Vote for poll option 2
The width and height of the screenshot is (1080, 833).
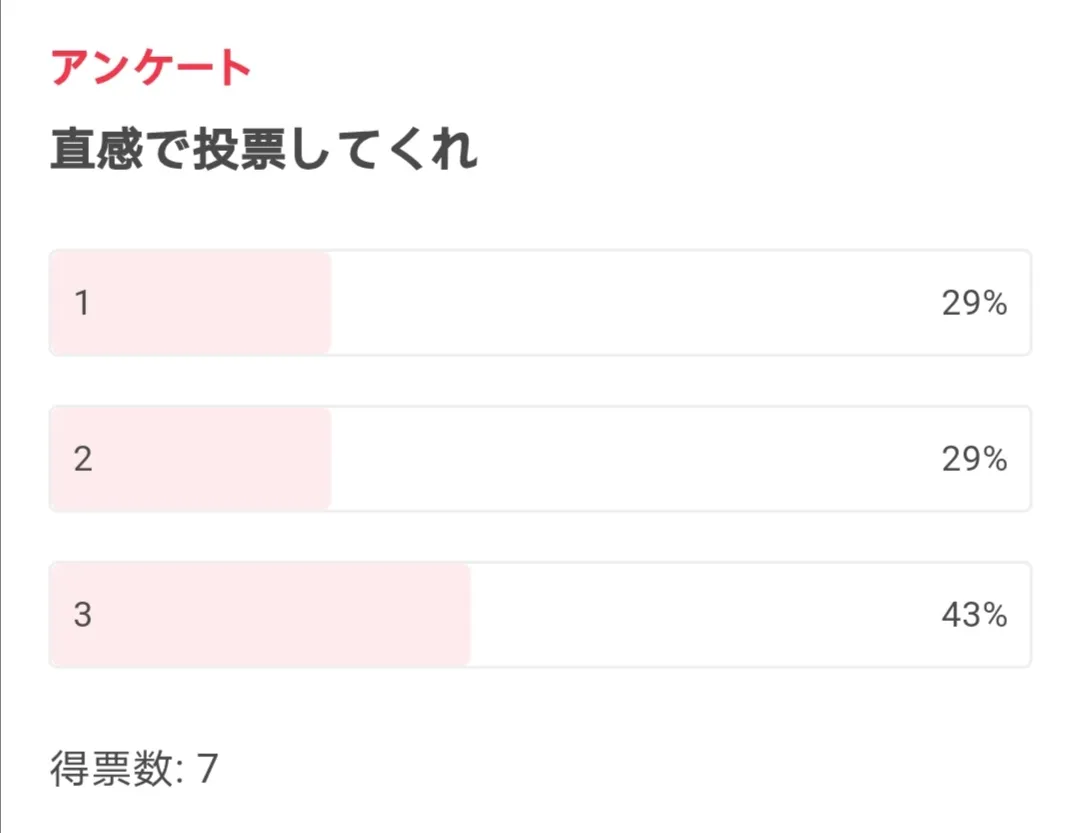coord(540,459)
